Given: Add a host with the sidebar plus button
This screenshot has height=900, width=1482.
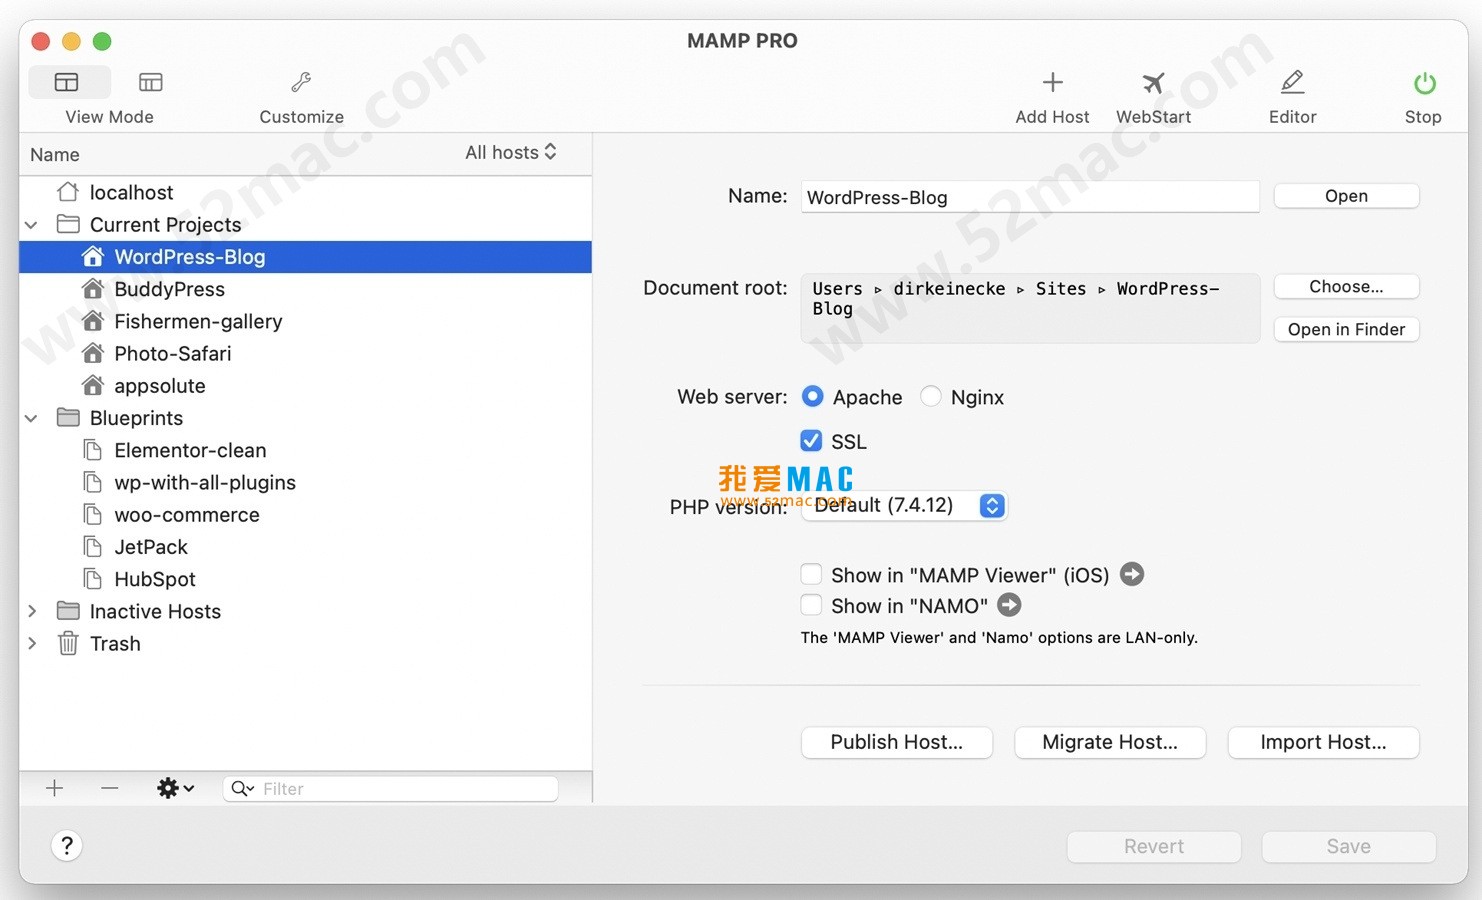Looking at the screenshot, I should [x=55, y=788].
